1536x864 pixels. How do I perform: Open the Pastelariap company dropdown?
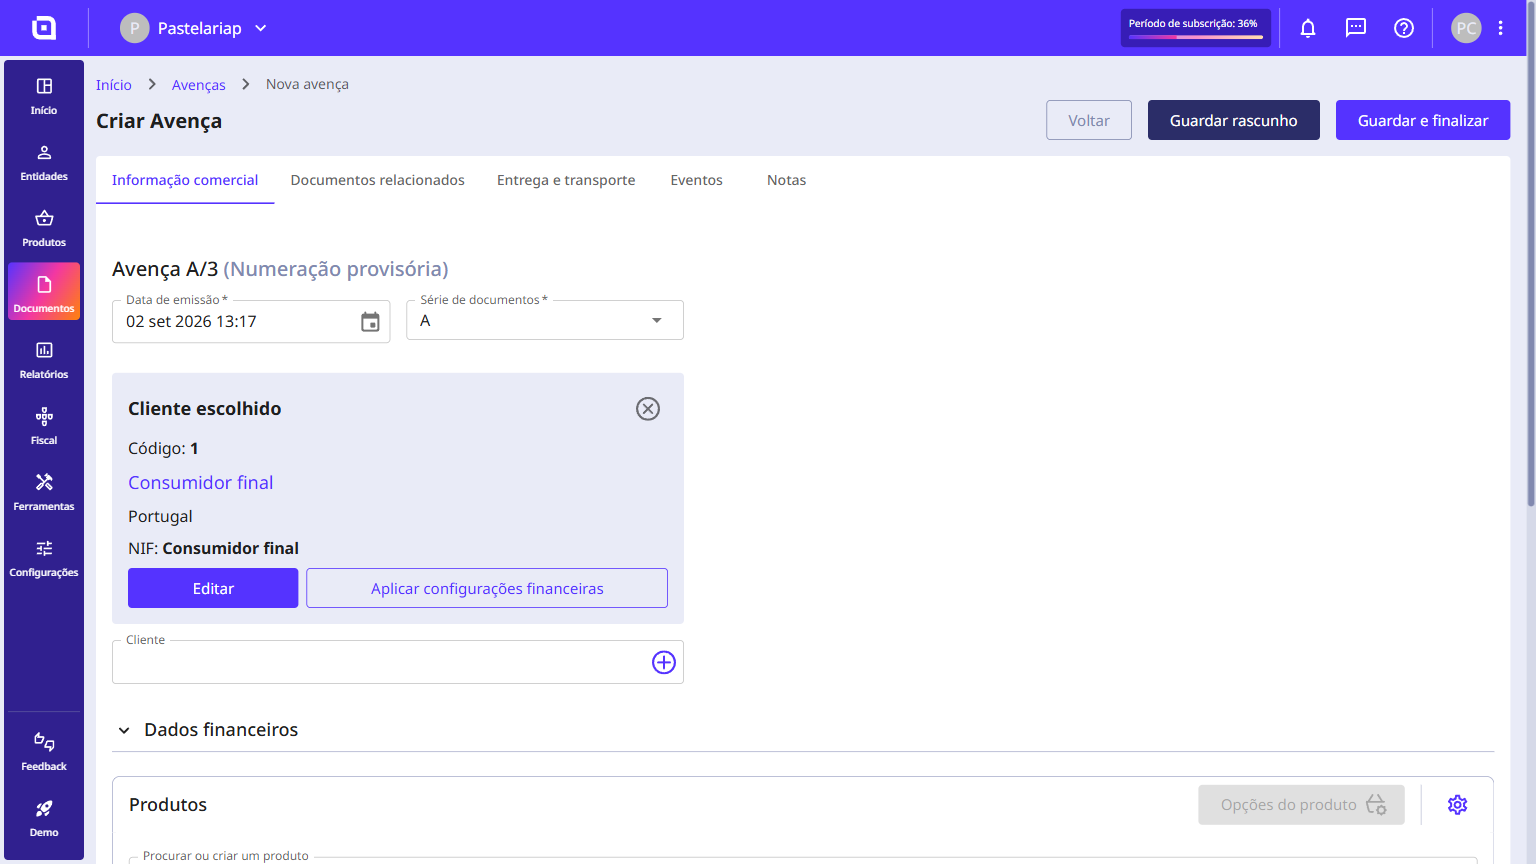coord(194,28)
